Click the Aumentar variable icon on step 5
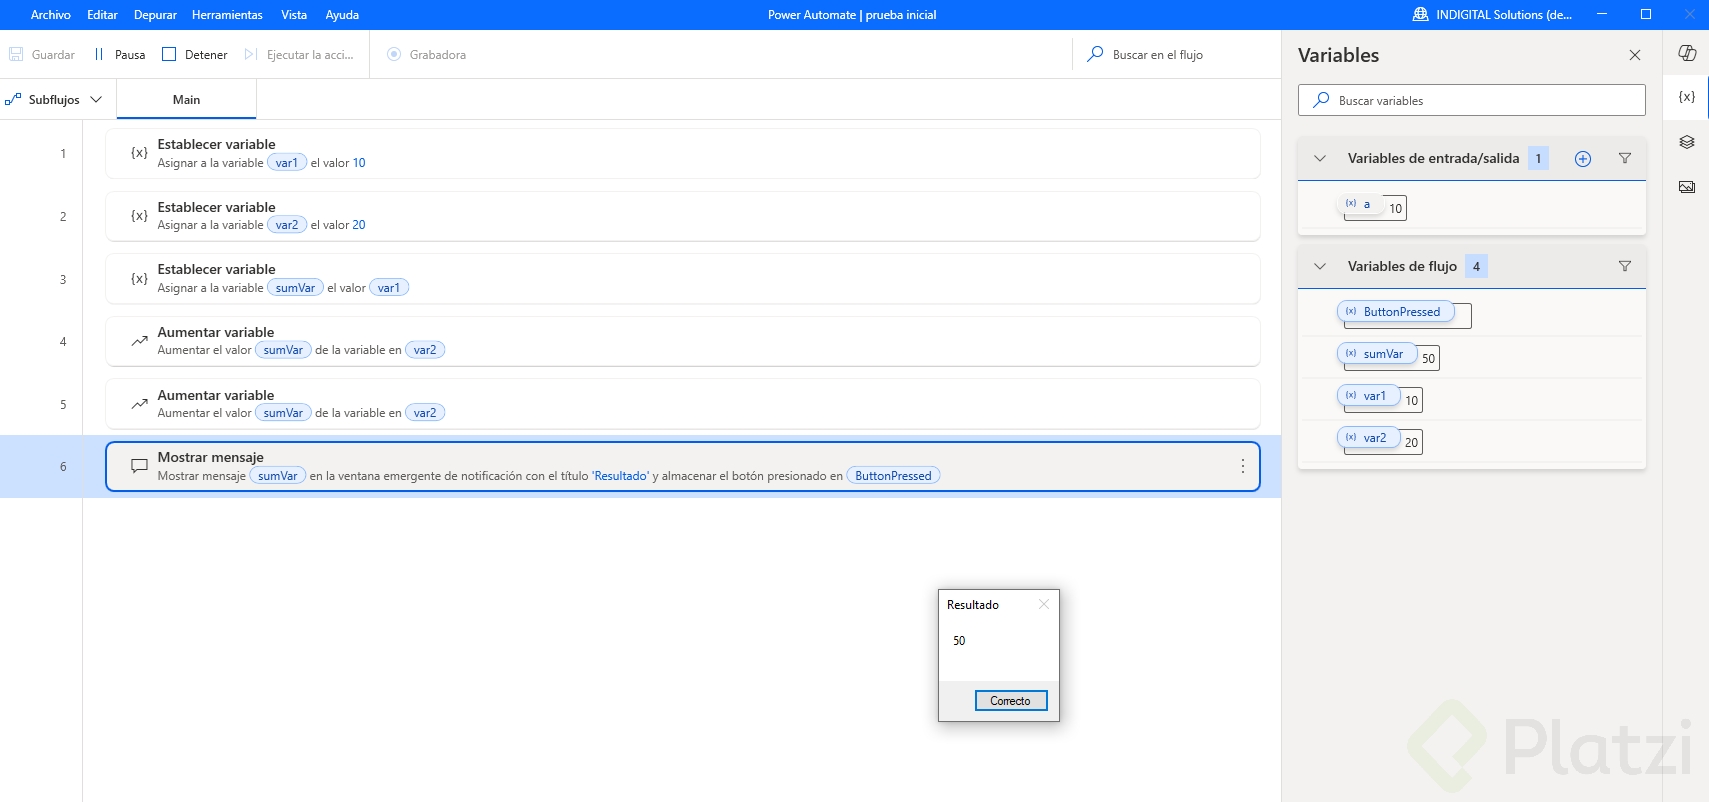Screen dimensions: 1709x802 [x=139, y=404]
